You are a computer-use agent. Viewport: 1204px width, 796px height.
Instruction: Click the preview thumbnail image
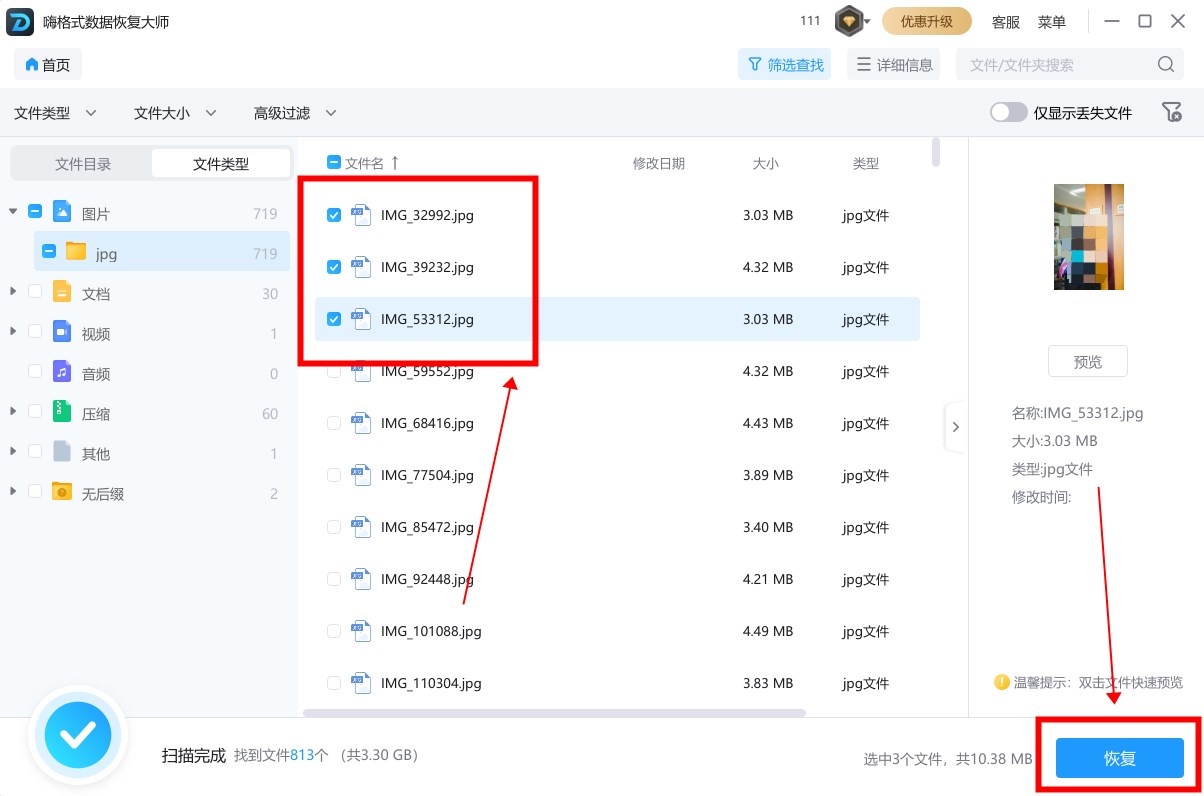1089,237
